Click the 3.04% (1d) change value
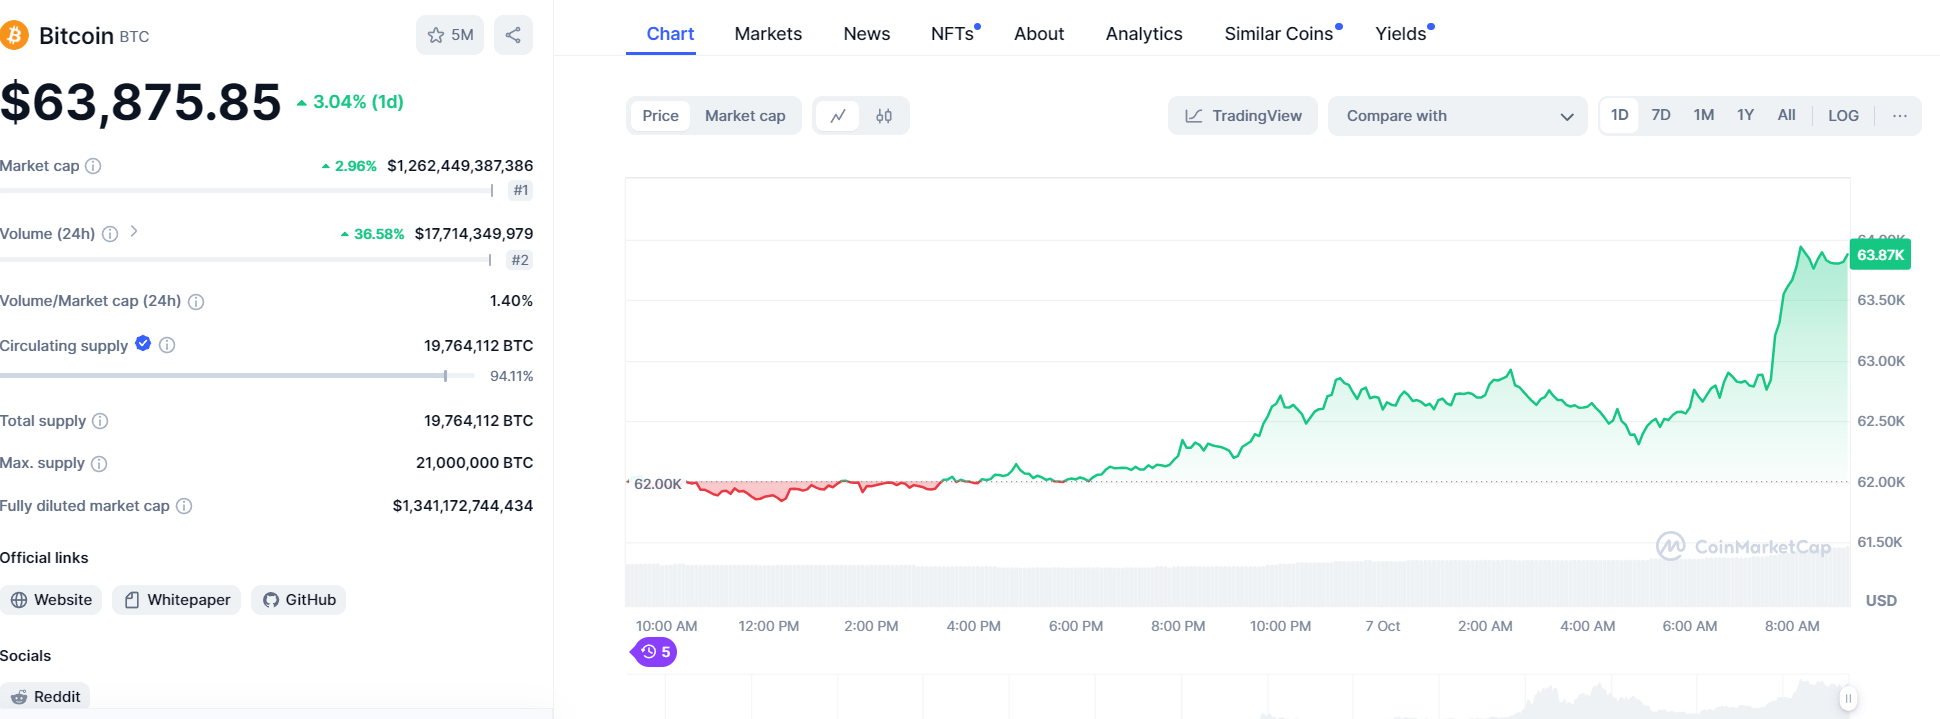Screen dimensions: 1940x719 350,102
